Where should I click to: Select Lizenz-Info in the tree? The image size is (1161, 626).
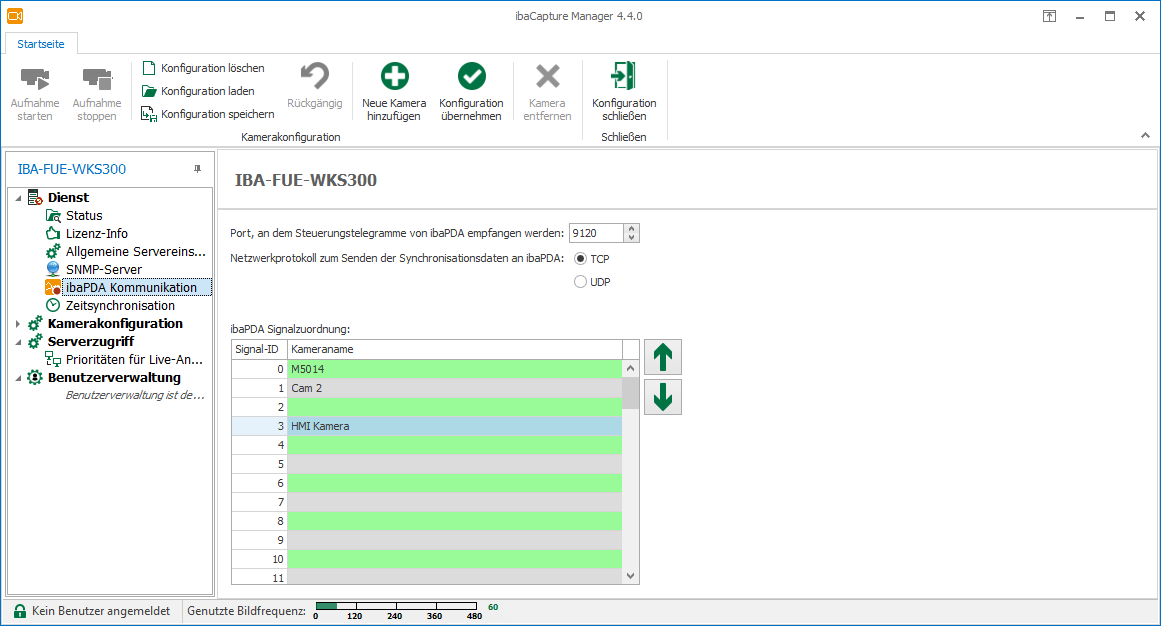click(x=96, y=234)
